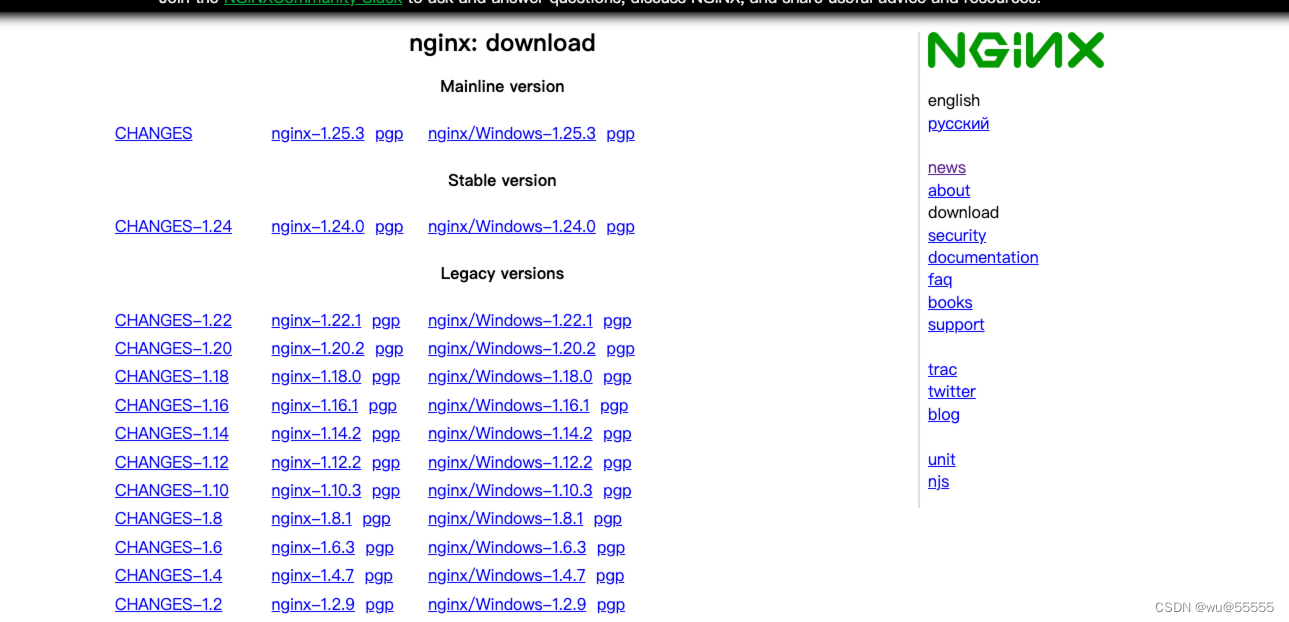Open CHANGES-1.10 link

point(172,490)
